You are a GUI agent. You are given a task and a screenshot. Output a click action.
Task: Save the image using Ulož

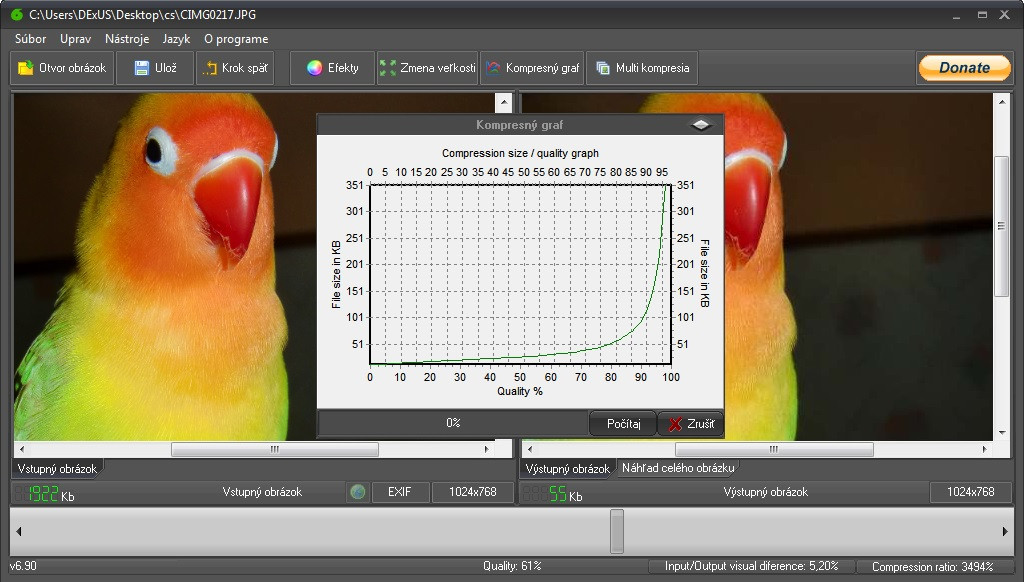coord(155,68)
